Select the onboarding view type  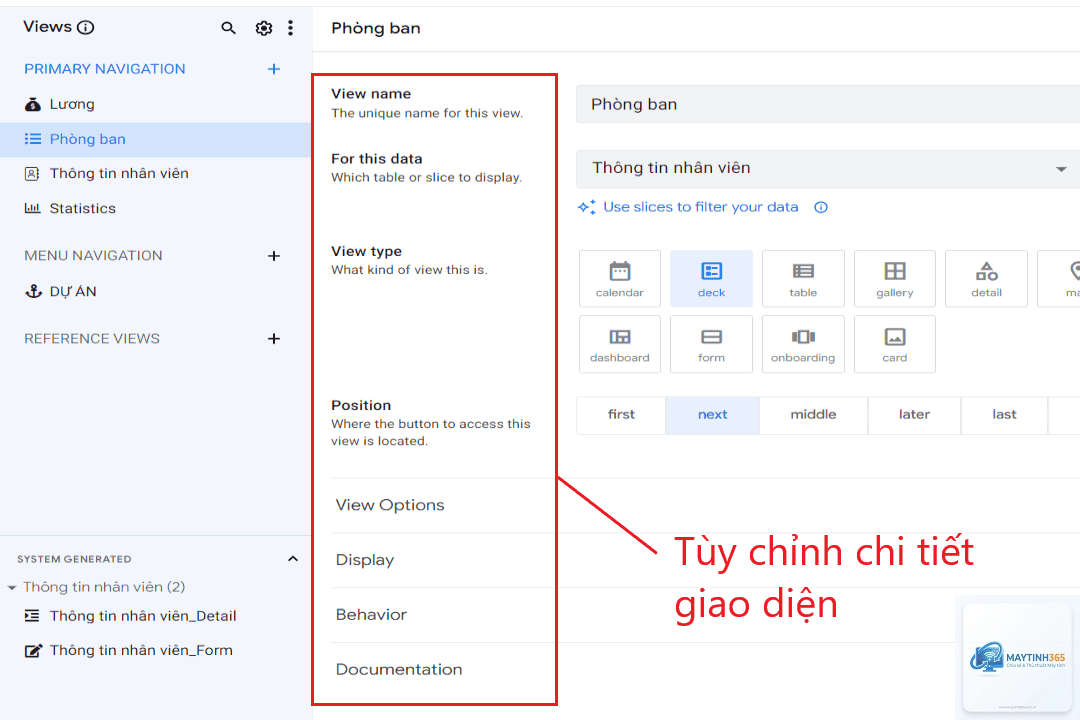[x=803, y=344]
